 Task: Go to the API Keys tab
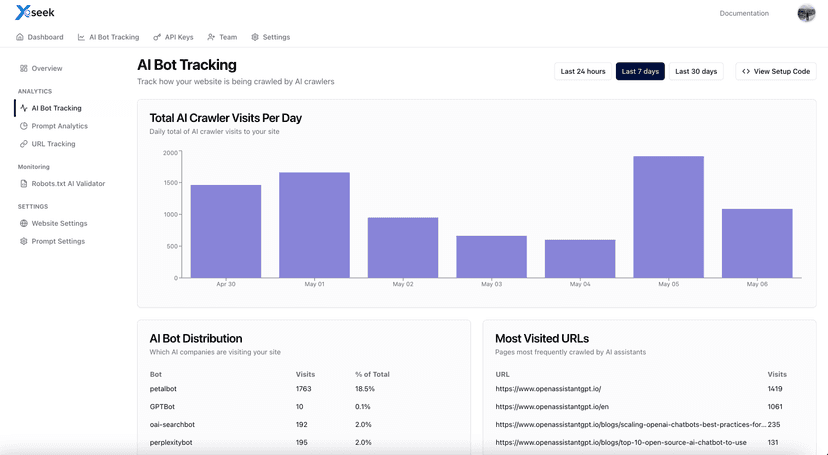point(173,37)
